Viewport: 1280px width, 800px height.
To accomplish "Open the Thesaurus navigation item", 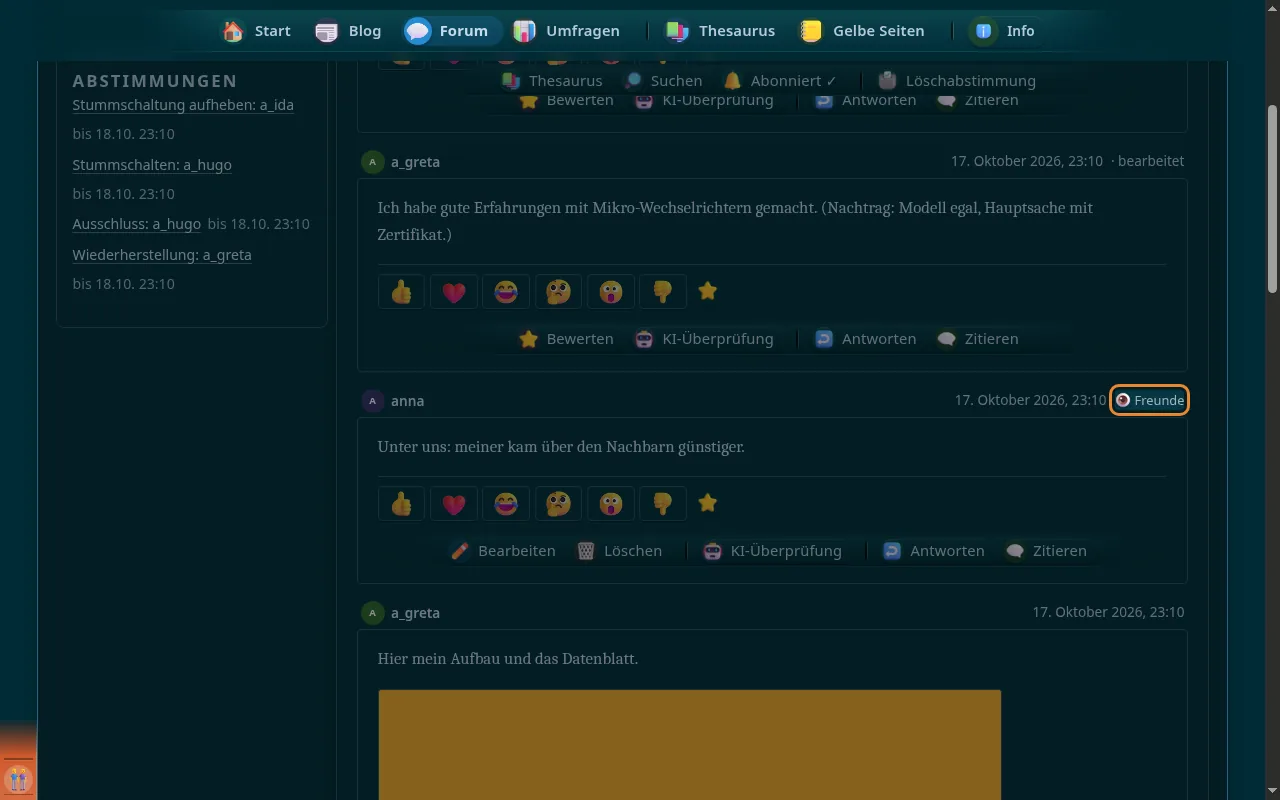I will coord(721,31).
